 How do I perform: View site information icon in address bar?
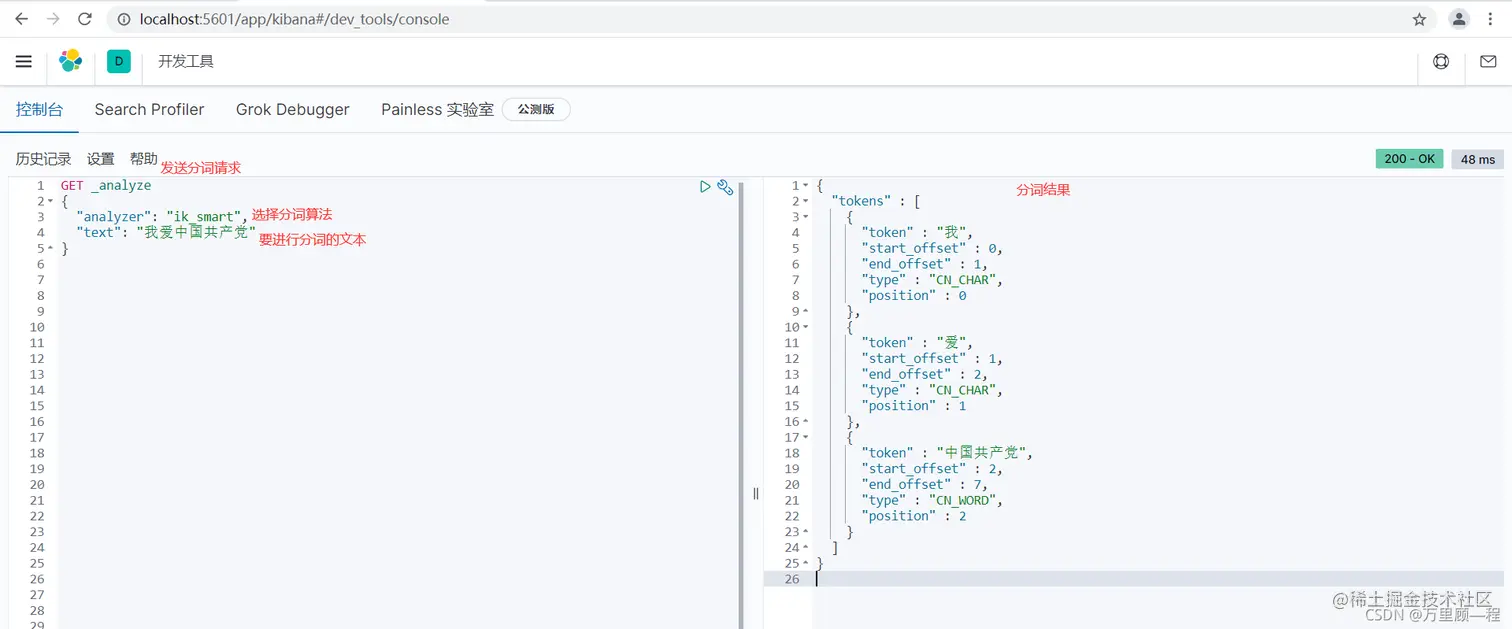[x=123, y=19]
